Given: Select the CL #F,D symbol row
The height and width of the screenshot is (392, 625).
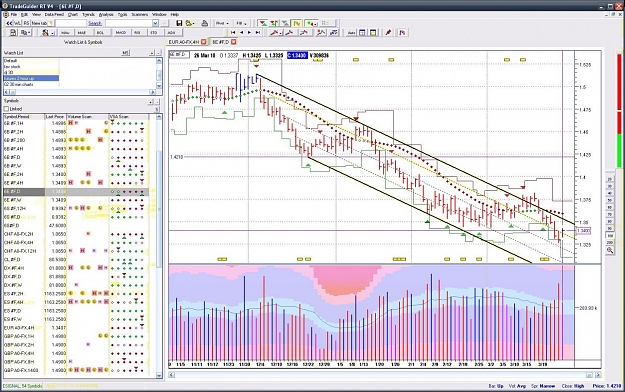Looking at the screenshot, I should point(76,260).
